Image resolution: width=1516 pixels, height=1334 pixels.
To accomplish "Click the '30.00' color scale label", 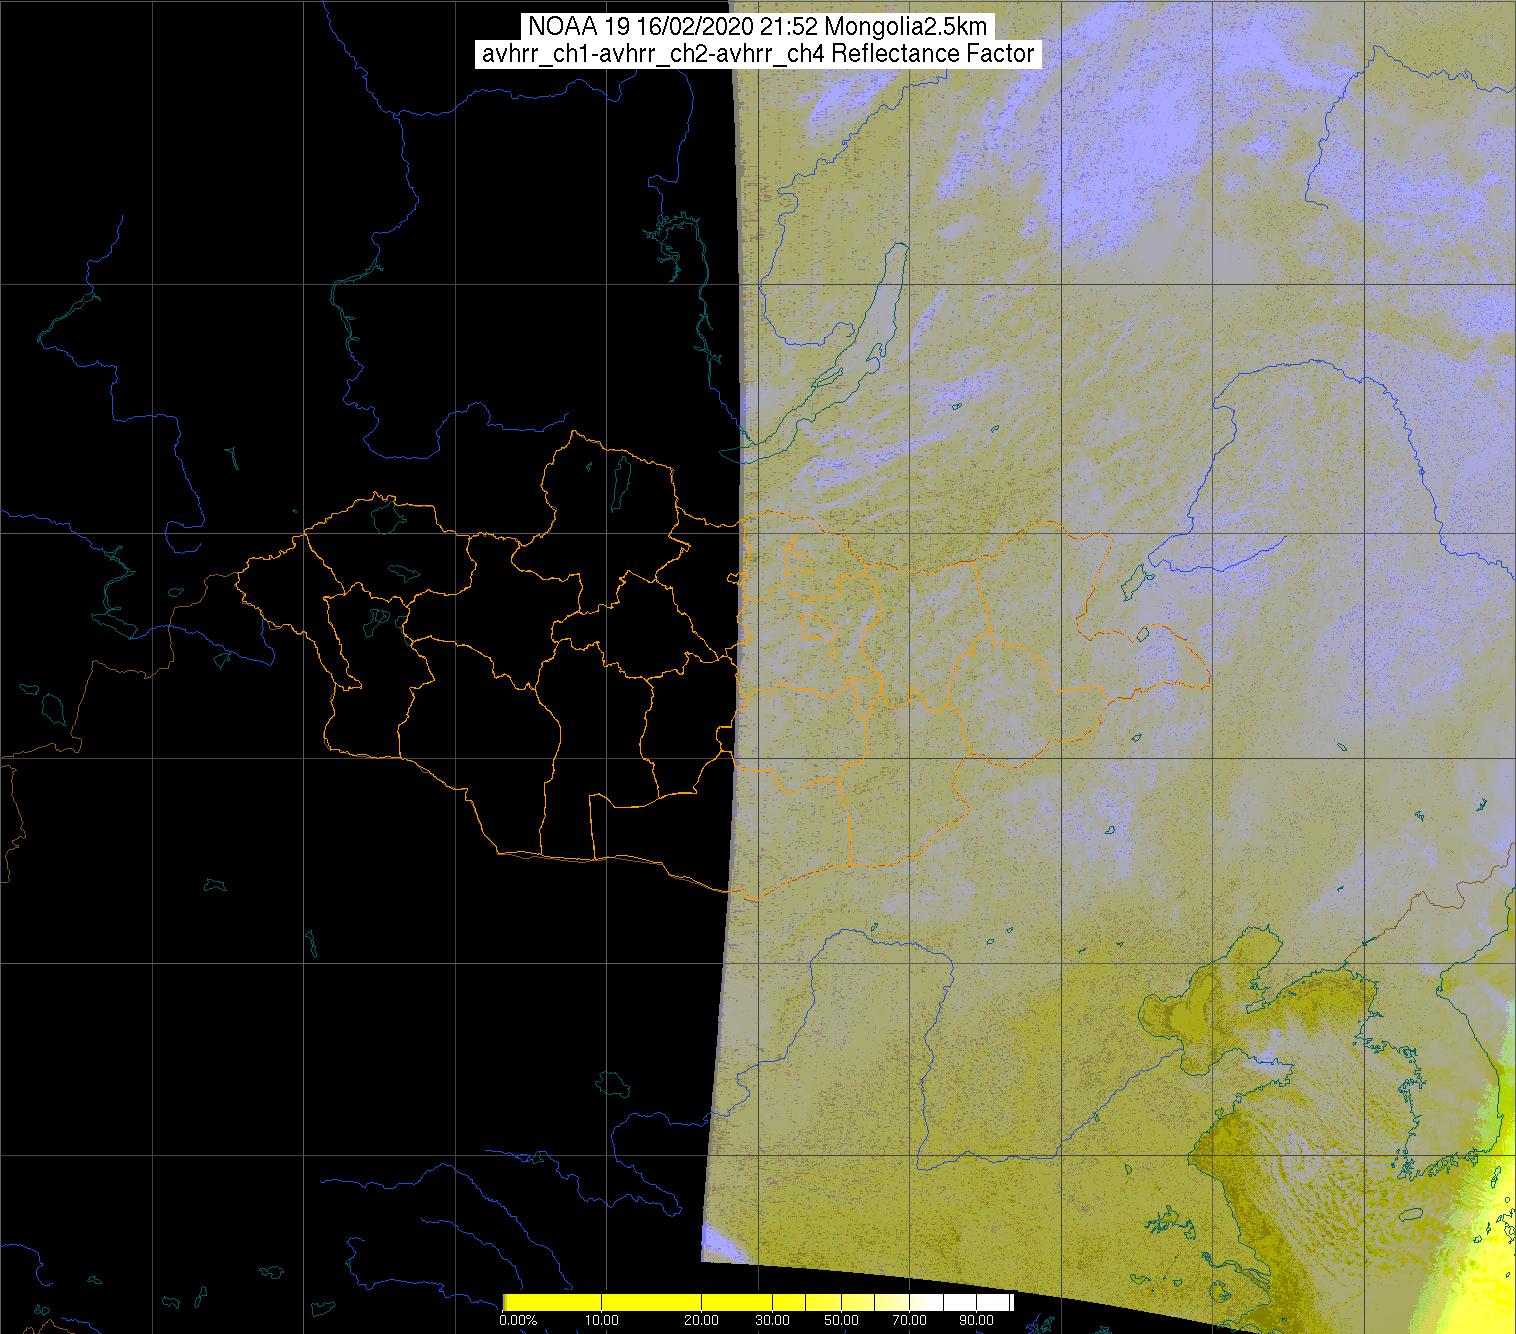I will [772, 1320].
